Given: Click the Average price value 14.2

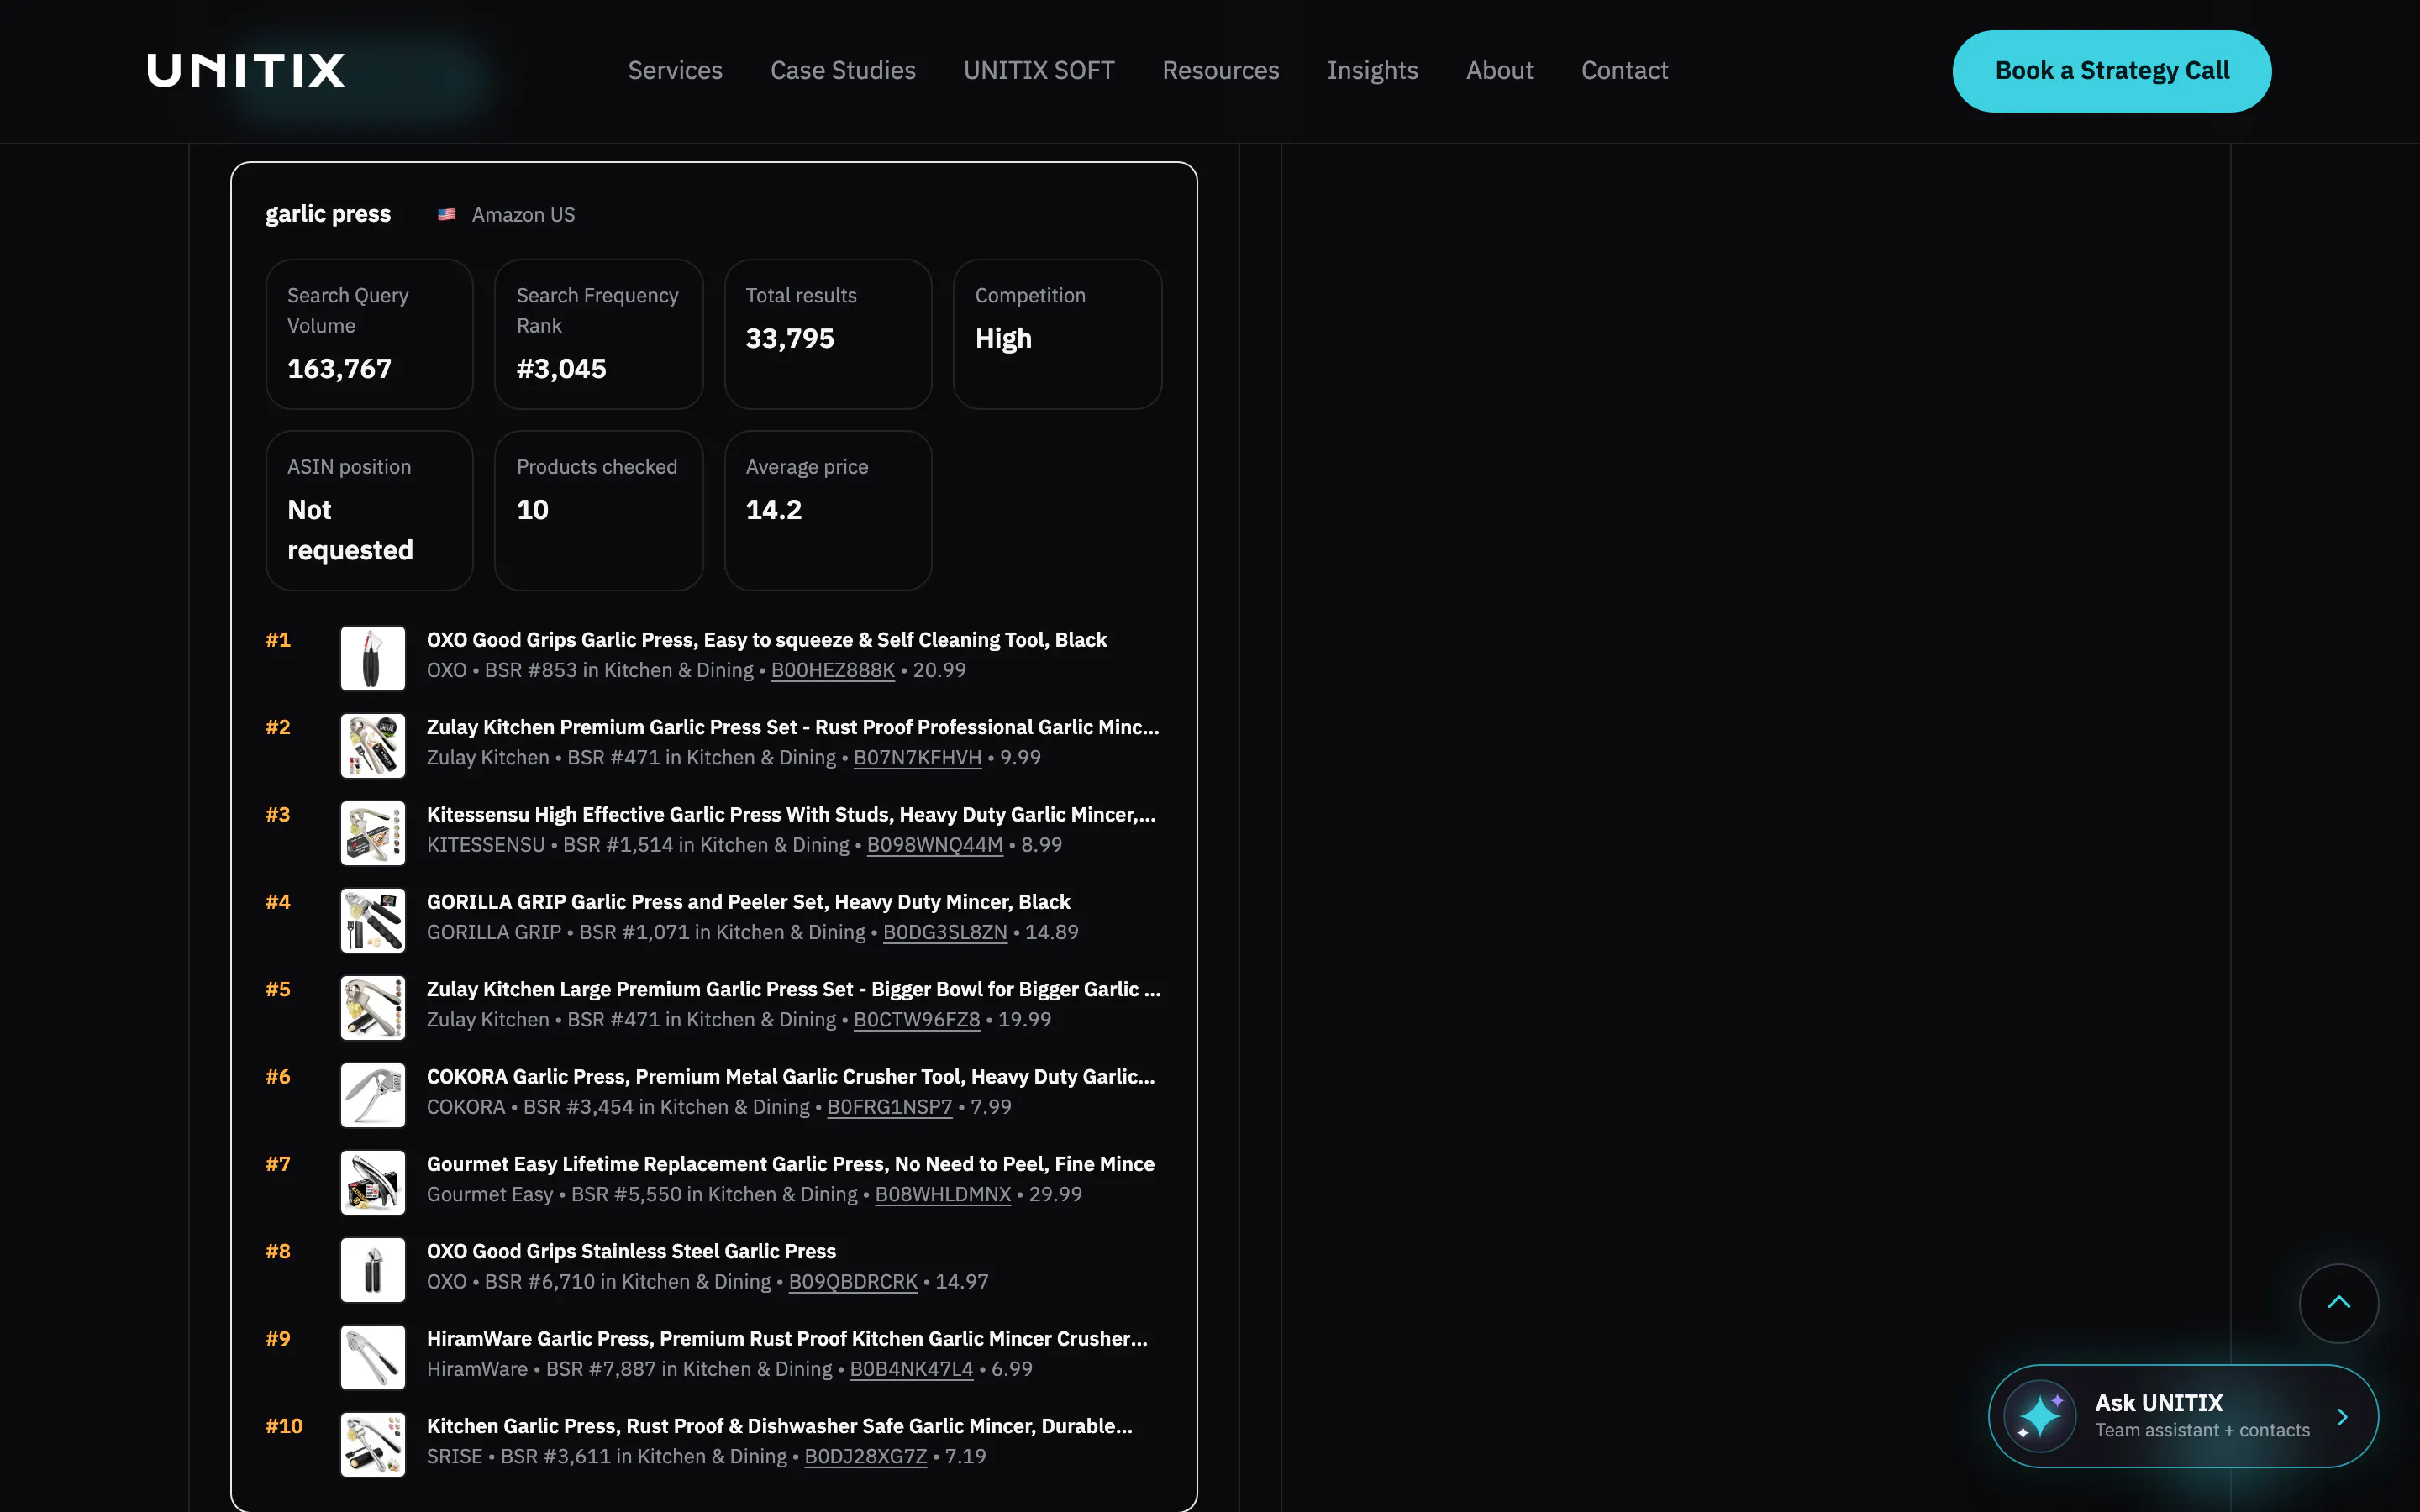Looking at the screenshot, I should click(x=774, y=510).
